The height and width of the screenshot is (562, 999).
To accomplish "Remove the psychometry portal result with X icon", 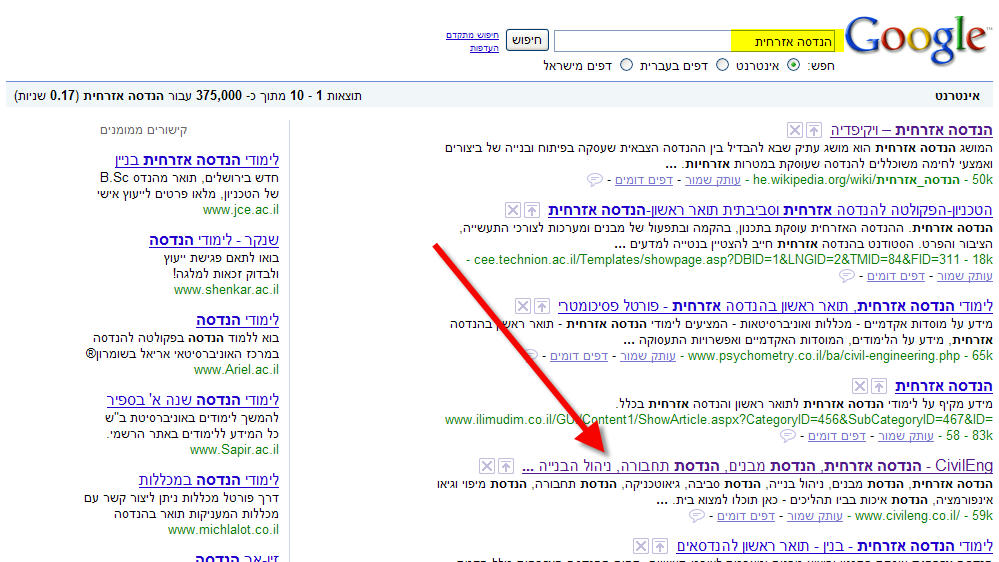I will (x=522, y=306).
